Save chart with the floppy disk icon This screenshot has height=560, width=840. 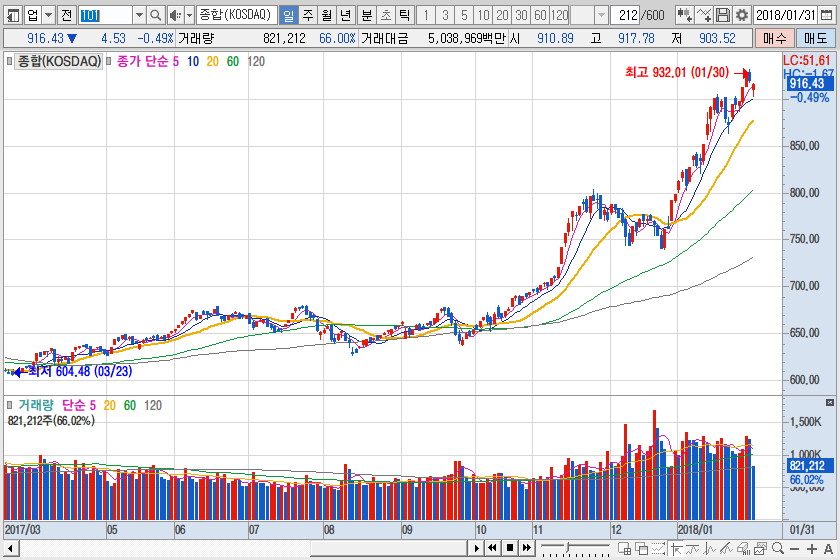coord(724,15)
